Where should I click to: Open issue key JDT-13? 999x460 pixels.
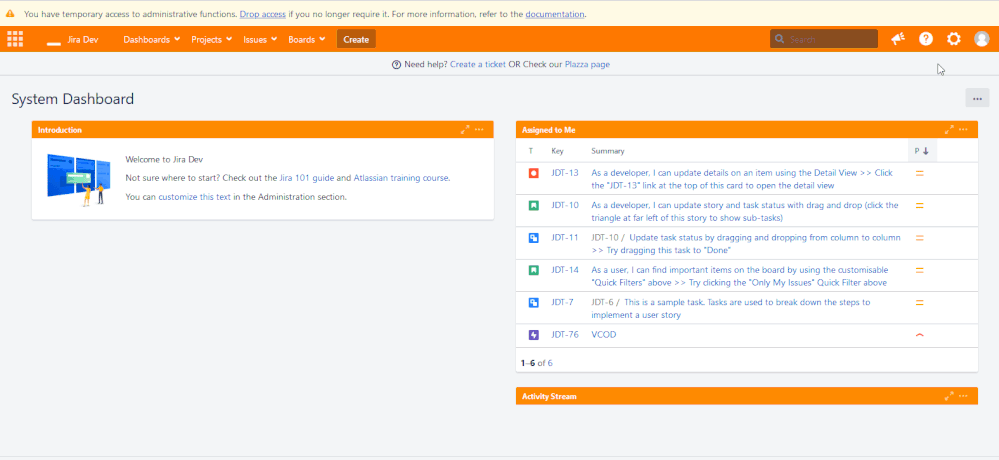coord(565,173)
